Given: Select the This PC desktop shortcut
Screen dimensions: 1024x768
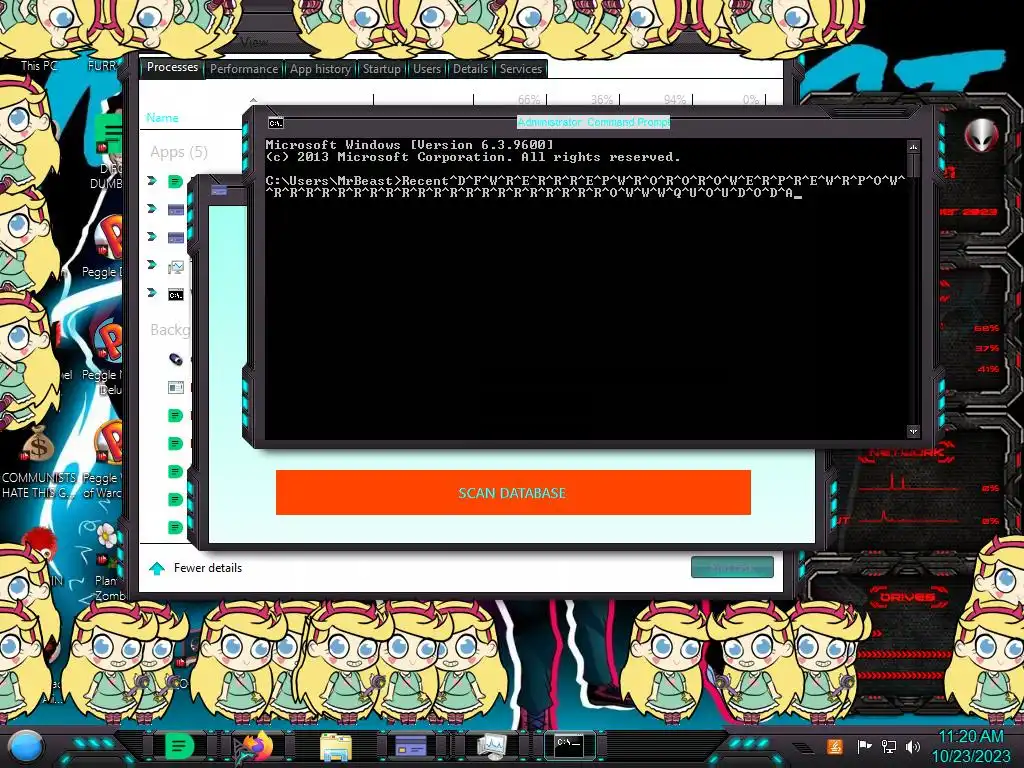Looking at the screenshot, I should tap(39, 65).
